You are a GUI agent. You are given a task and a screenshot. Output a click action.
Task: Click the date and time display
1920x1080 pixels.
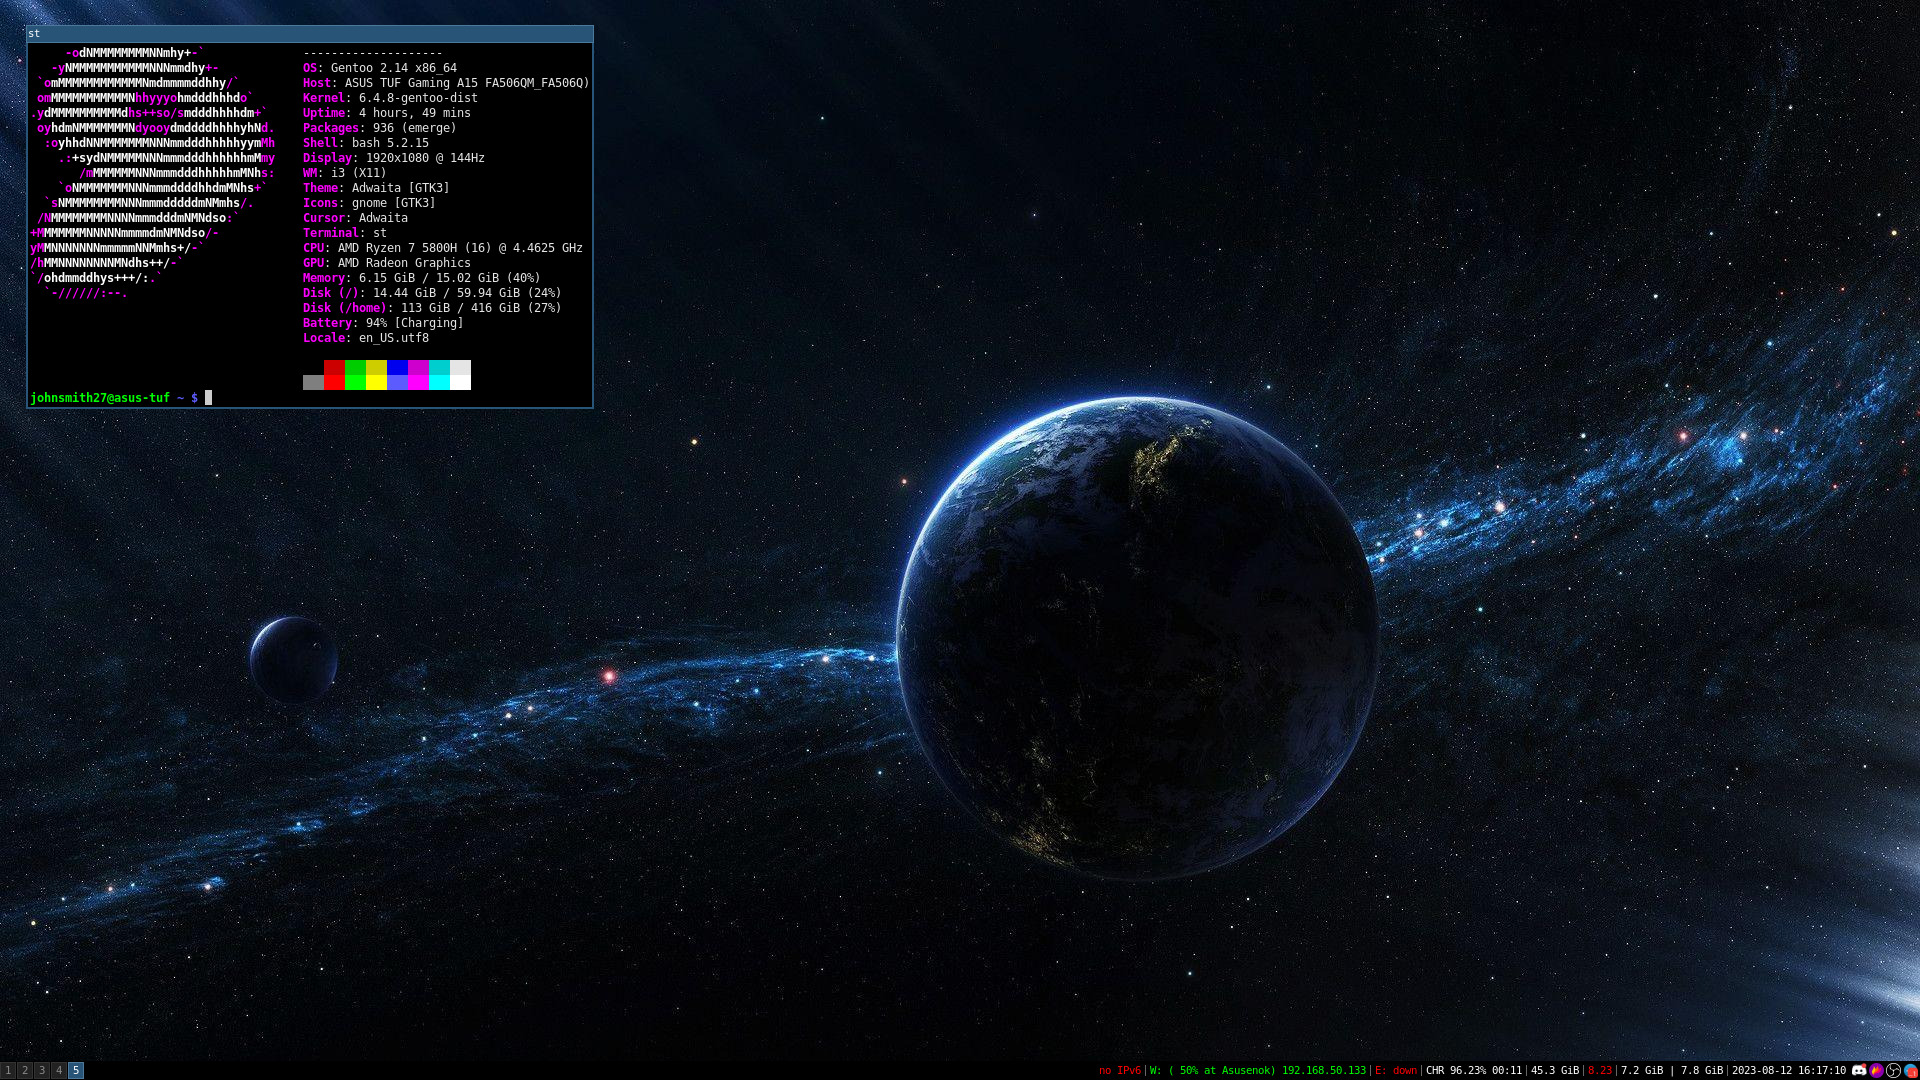[x=1788, y=1070]
